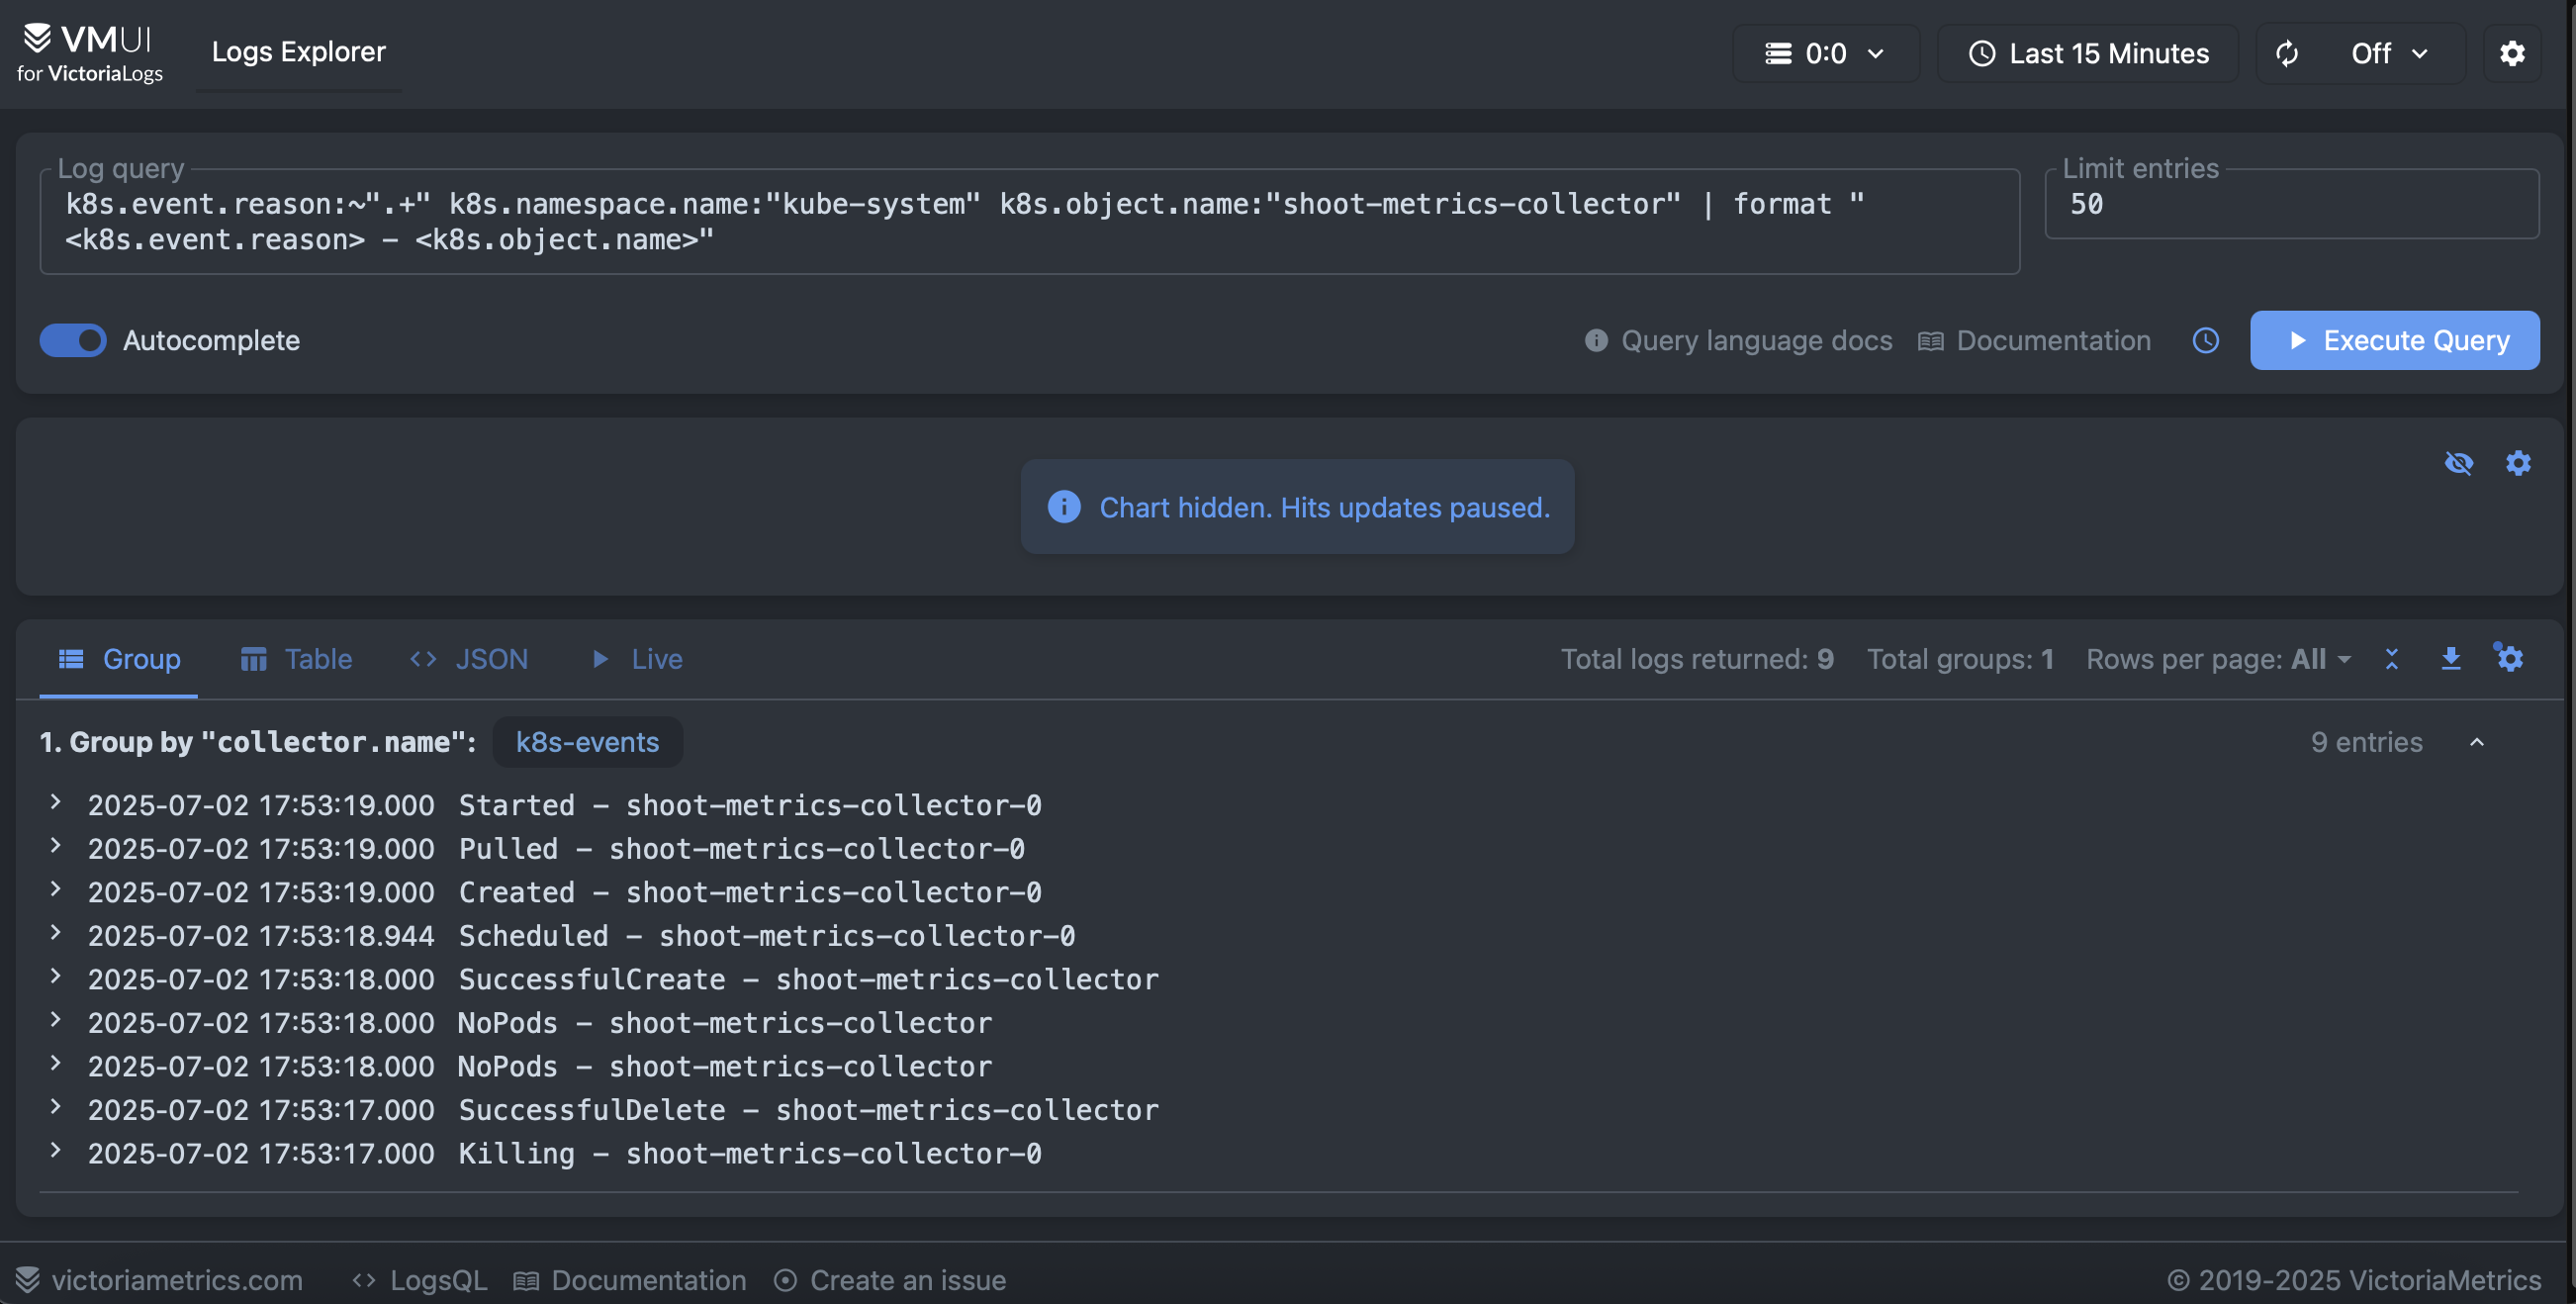This screenshot has height=1304, width=2576.
Task: Open the tenant 0:0 dropdown
Action: (x=1825, y=53)
